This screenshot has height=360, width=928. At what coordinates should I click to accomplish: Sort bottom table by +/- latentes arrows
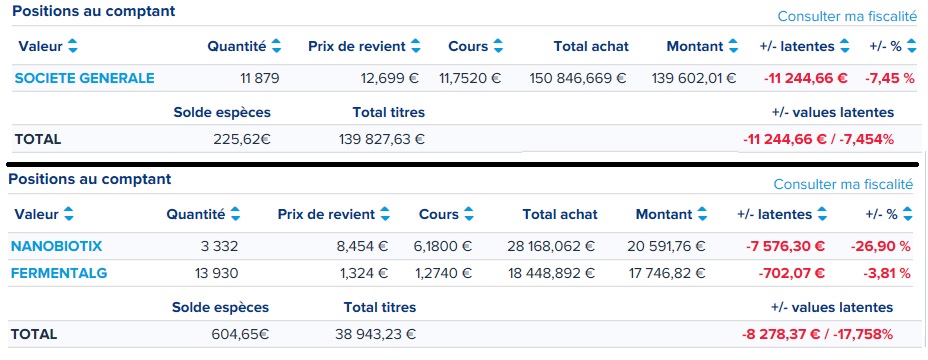tap(822, 214)
